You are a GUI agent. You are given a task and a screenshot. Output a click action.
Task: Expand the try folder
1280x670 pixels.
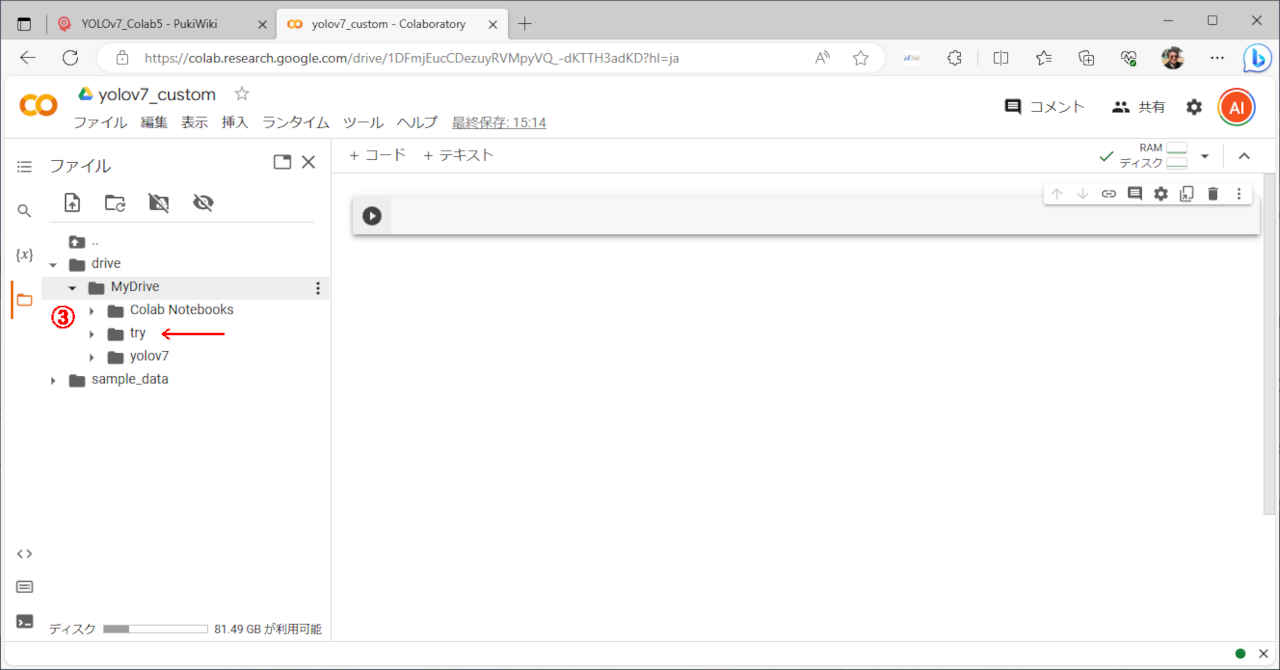pyautogui.click(x=92, y=334)
